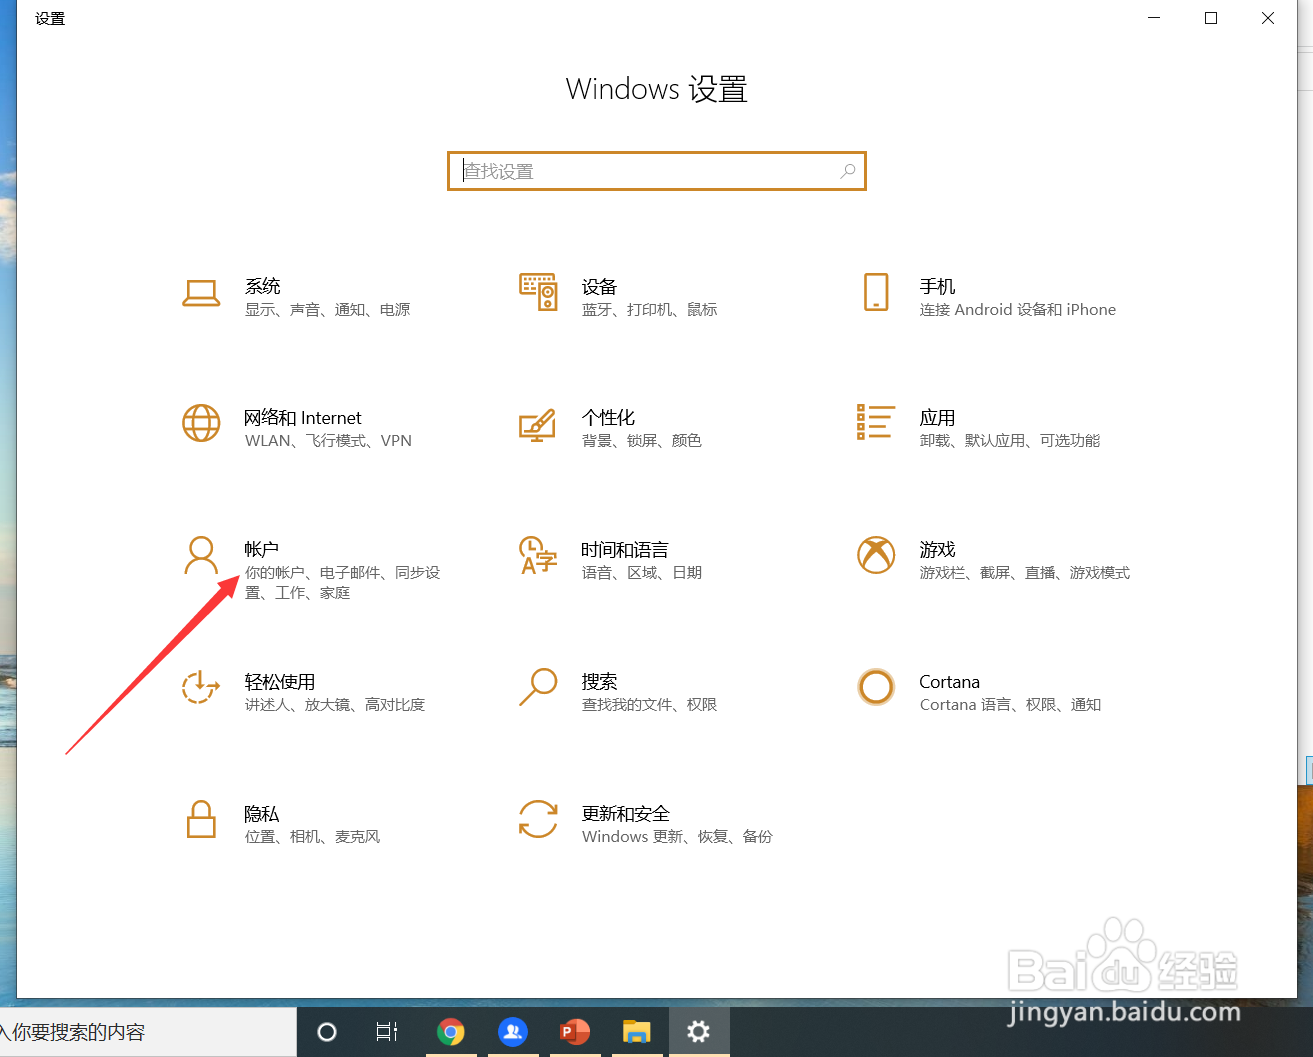
Task: Open the 轻松使用 accessibility icon
Action: [201, 687]
